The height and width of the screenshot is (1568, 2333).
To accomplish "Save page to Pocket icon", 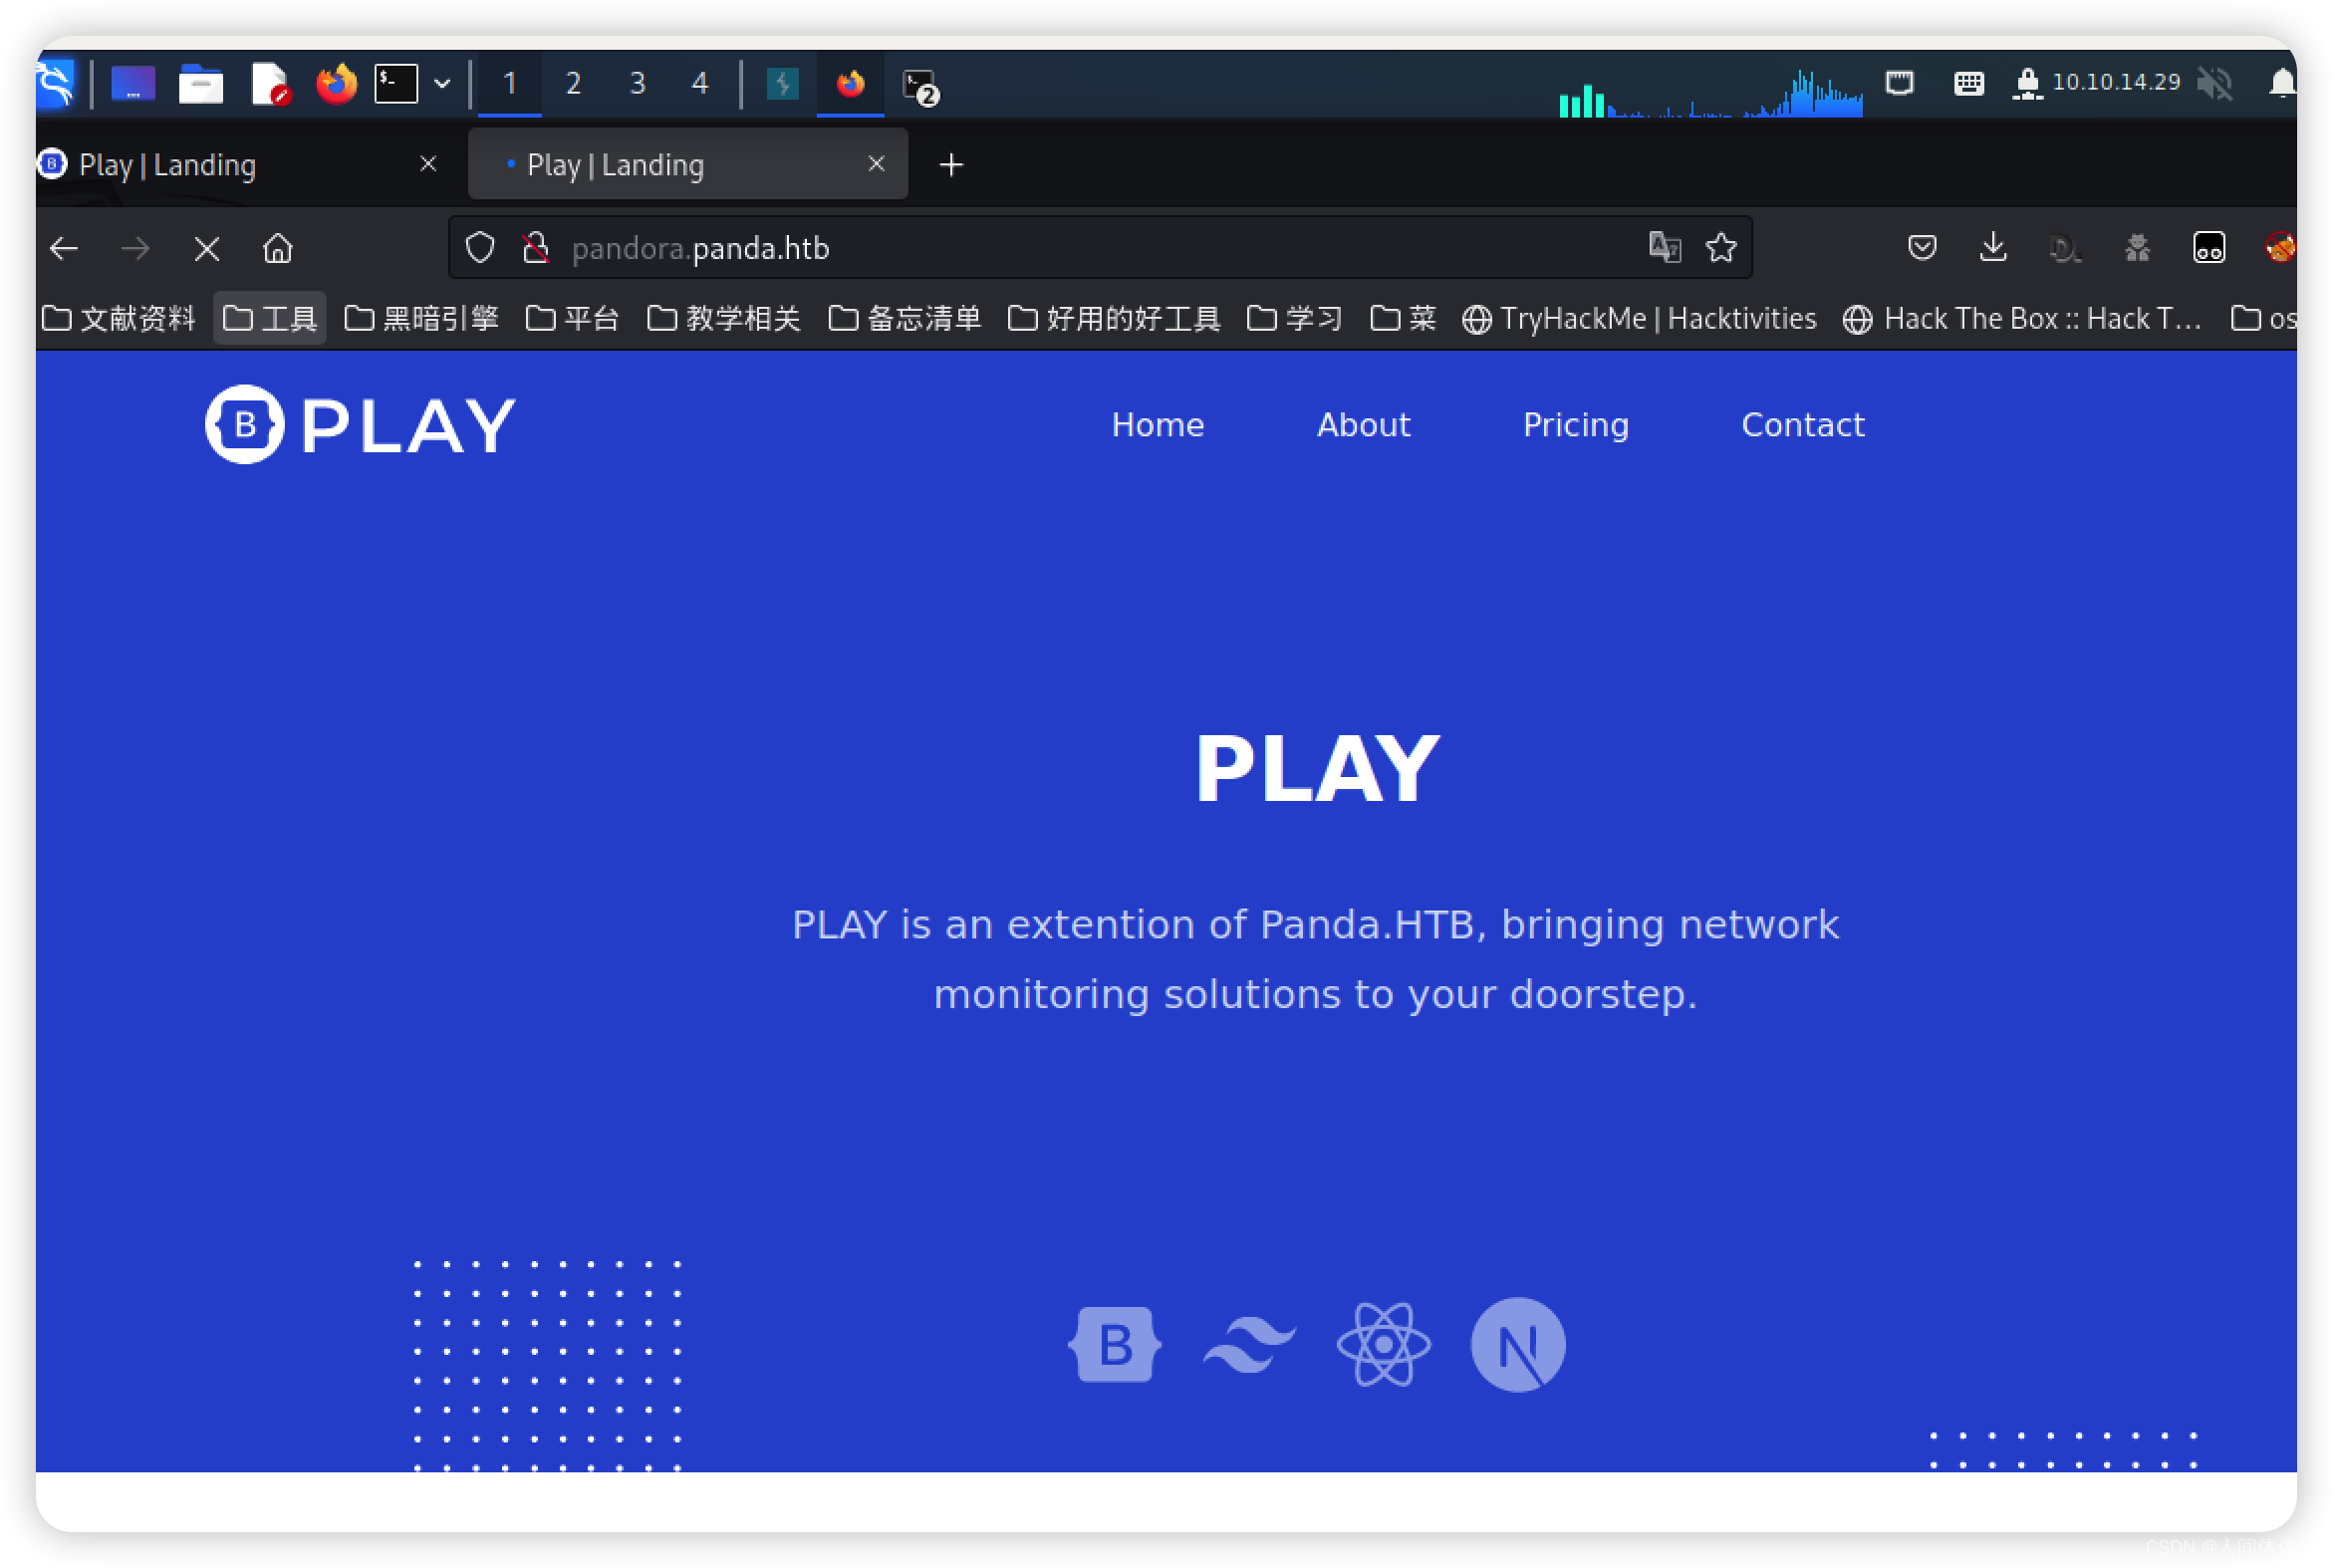I will (x=1921, y=247).
